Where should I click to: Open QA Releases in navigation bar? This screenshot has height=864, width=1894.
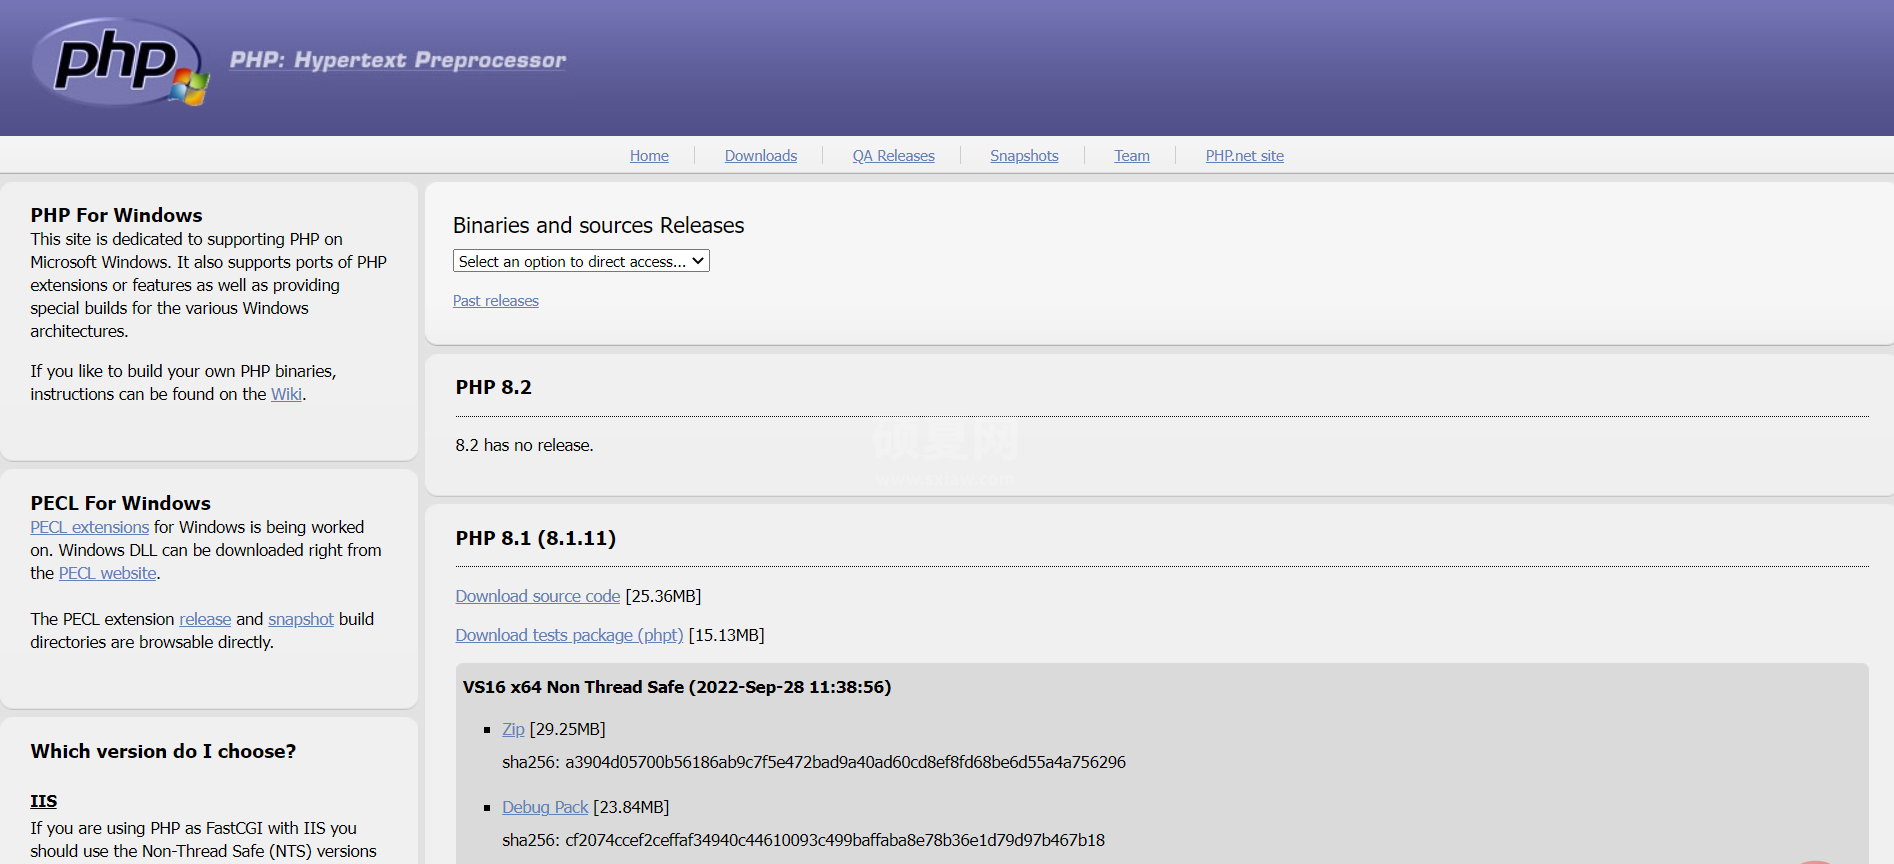click(894, 156)
